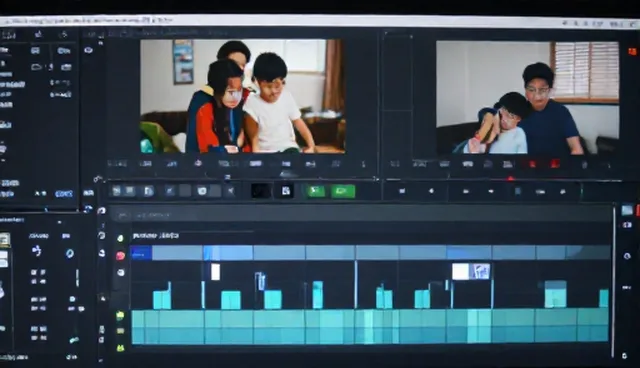Click the black square button in the timeline toolbar
The image size is (640, 368).
(260, 191)
